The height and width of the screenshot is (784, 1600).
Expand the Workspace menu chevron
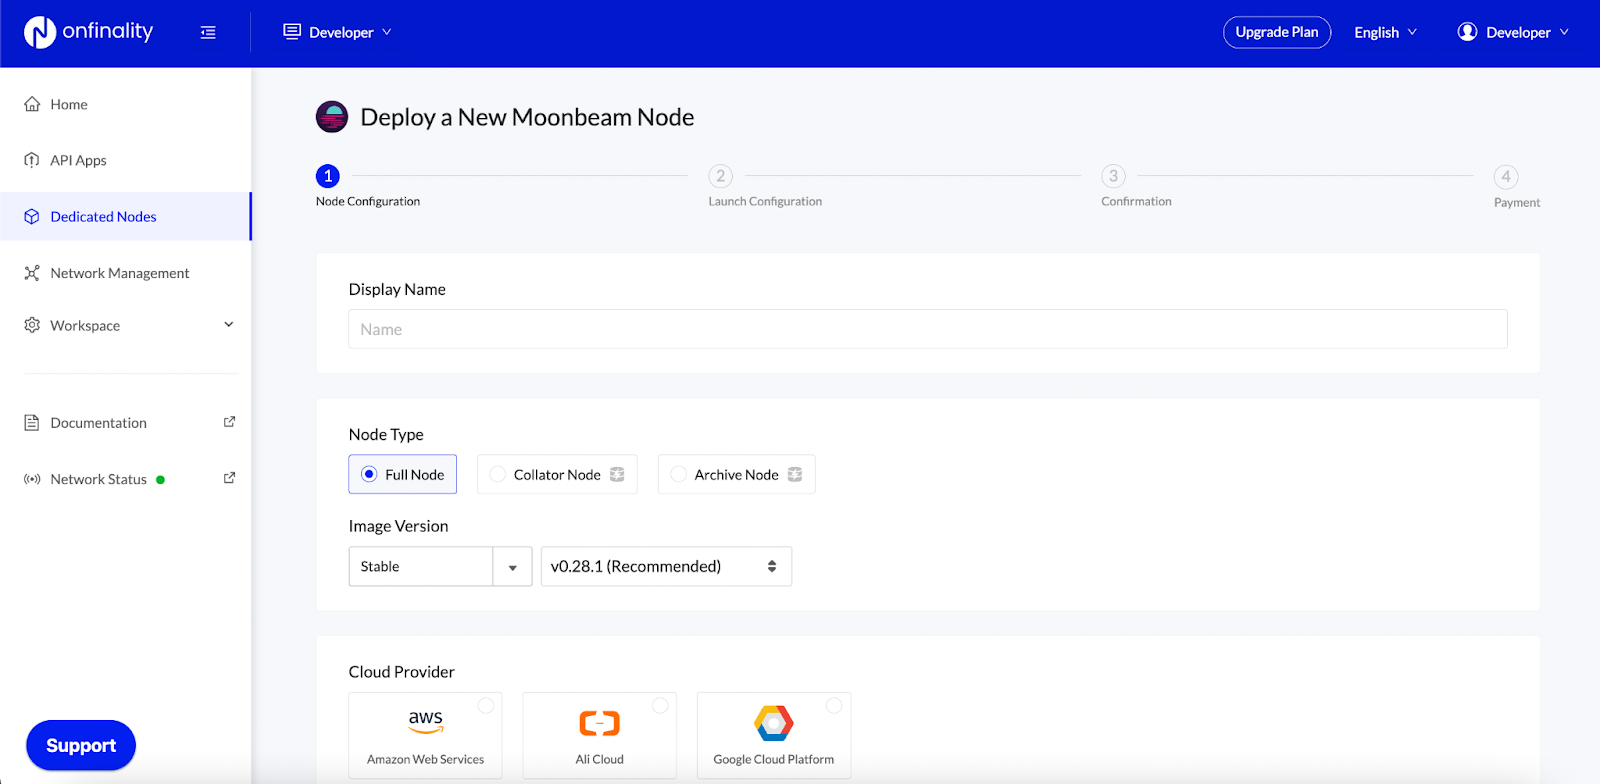229,324
